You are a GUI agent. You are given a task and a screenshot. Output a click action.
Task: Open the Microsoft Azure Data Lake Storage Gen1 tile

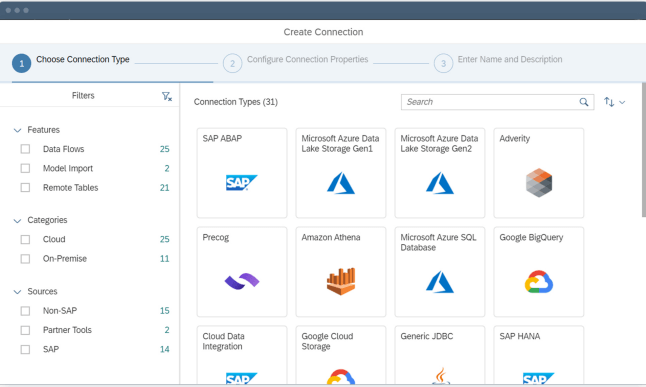[341, 173]
